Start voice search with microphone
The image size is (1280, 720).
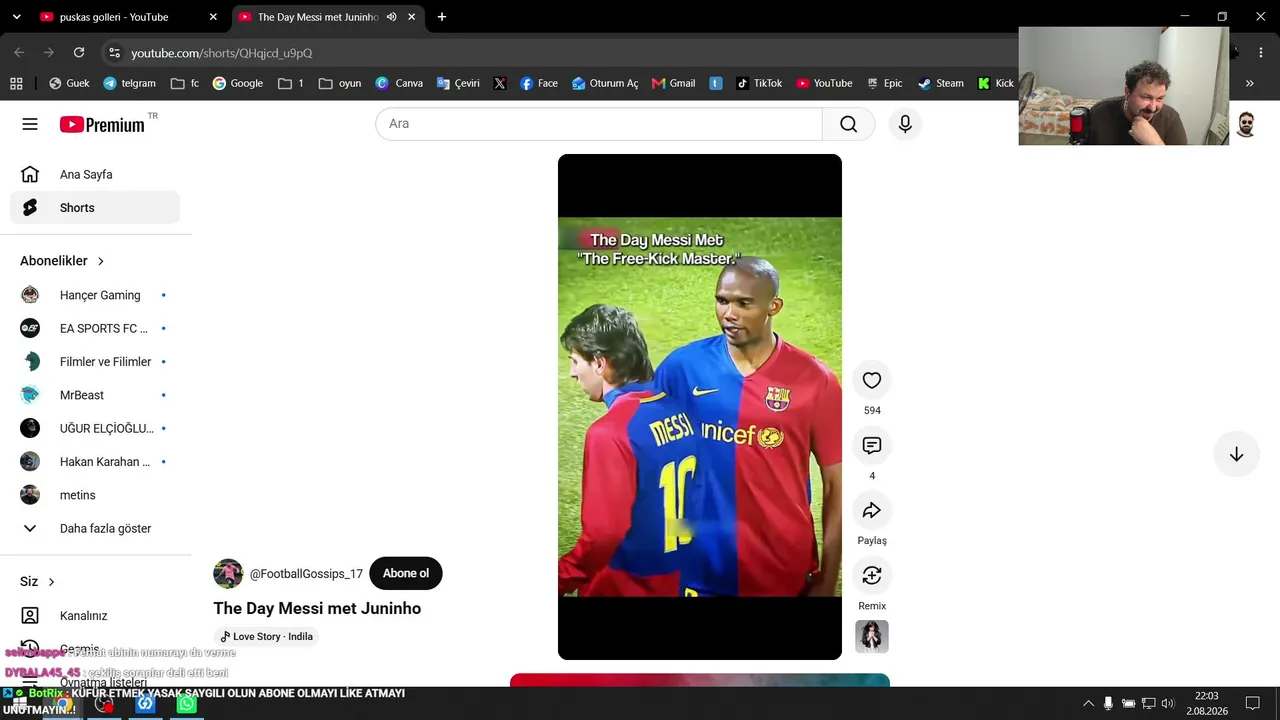[x=905, y=124]
